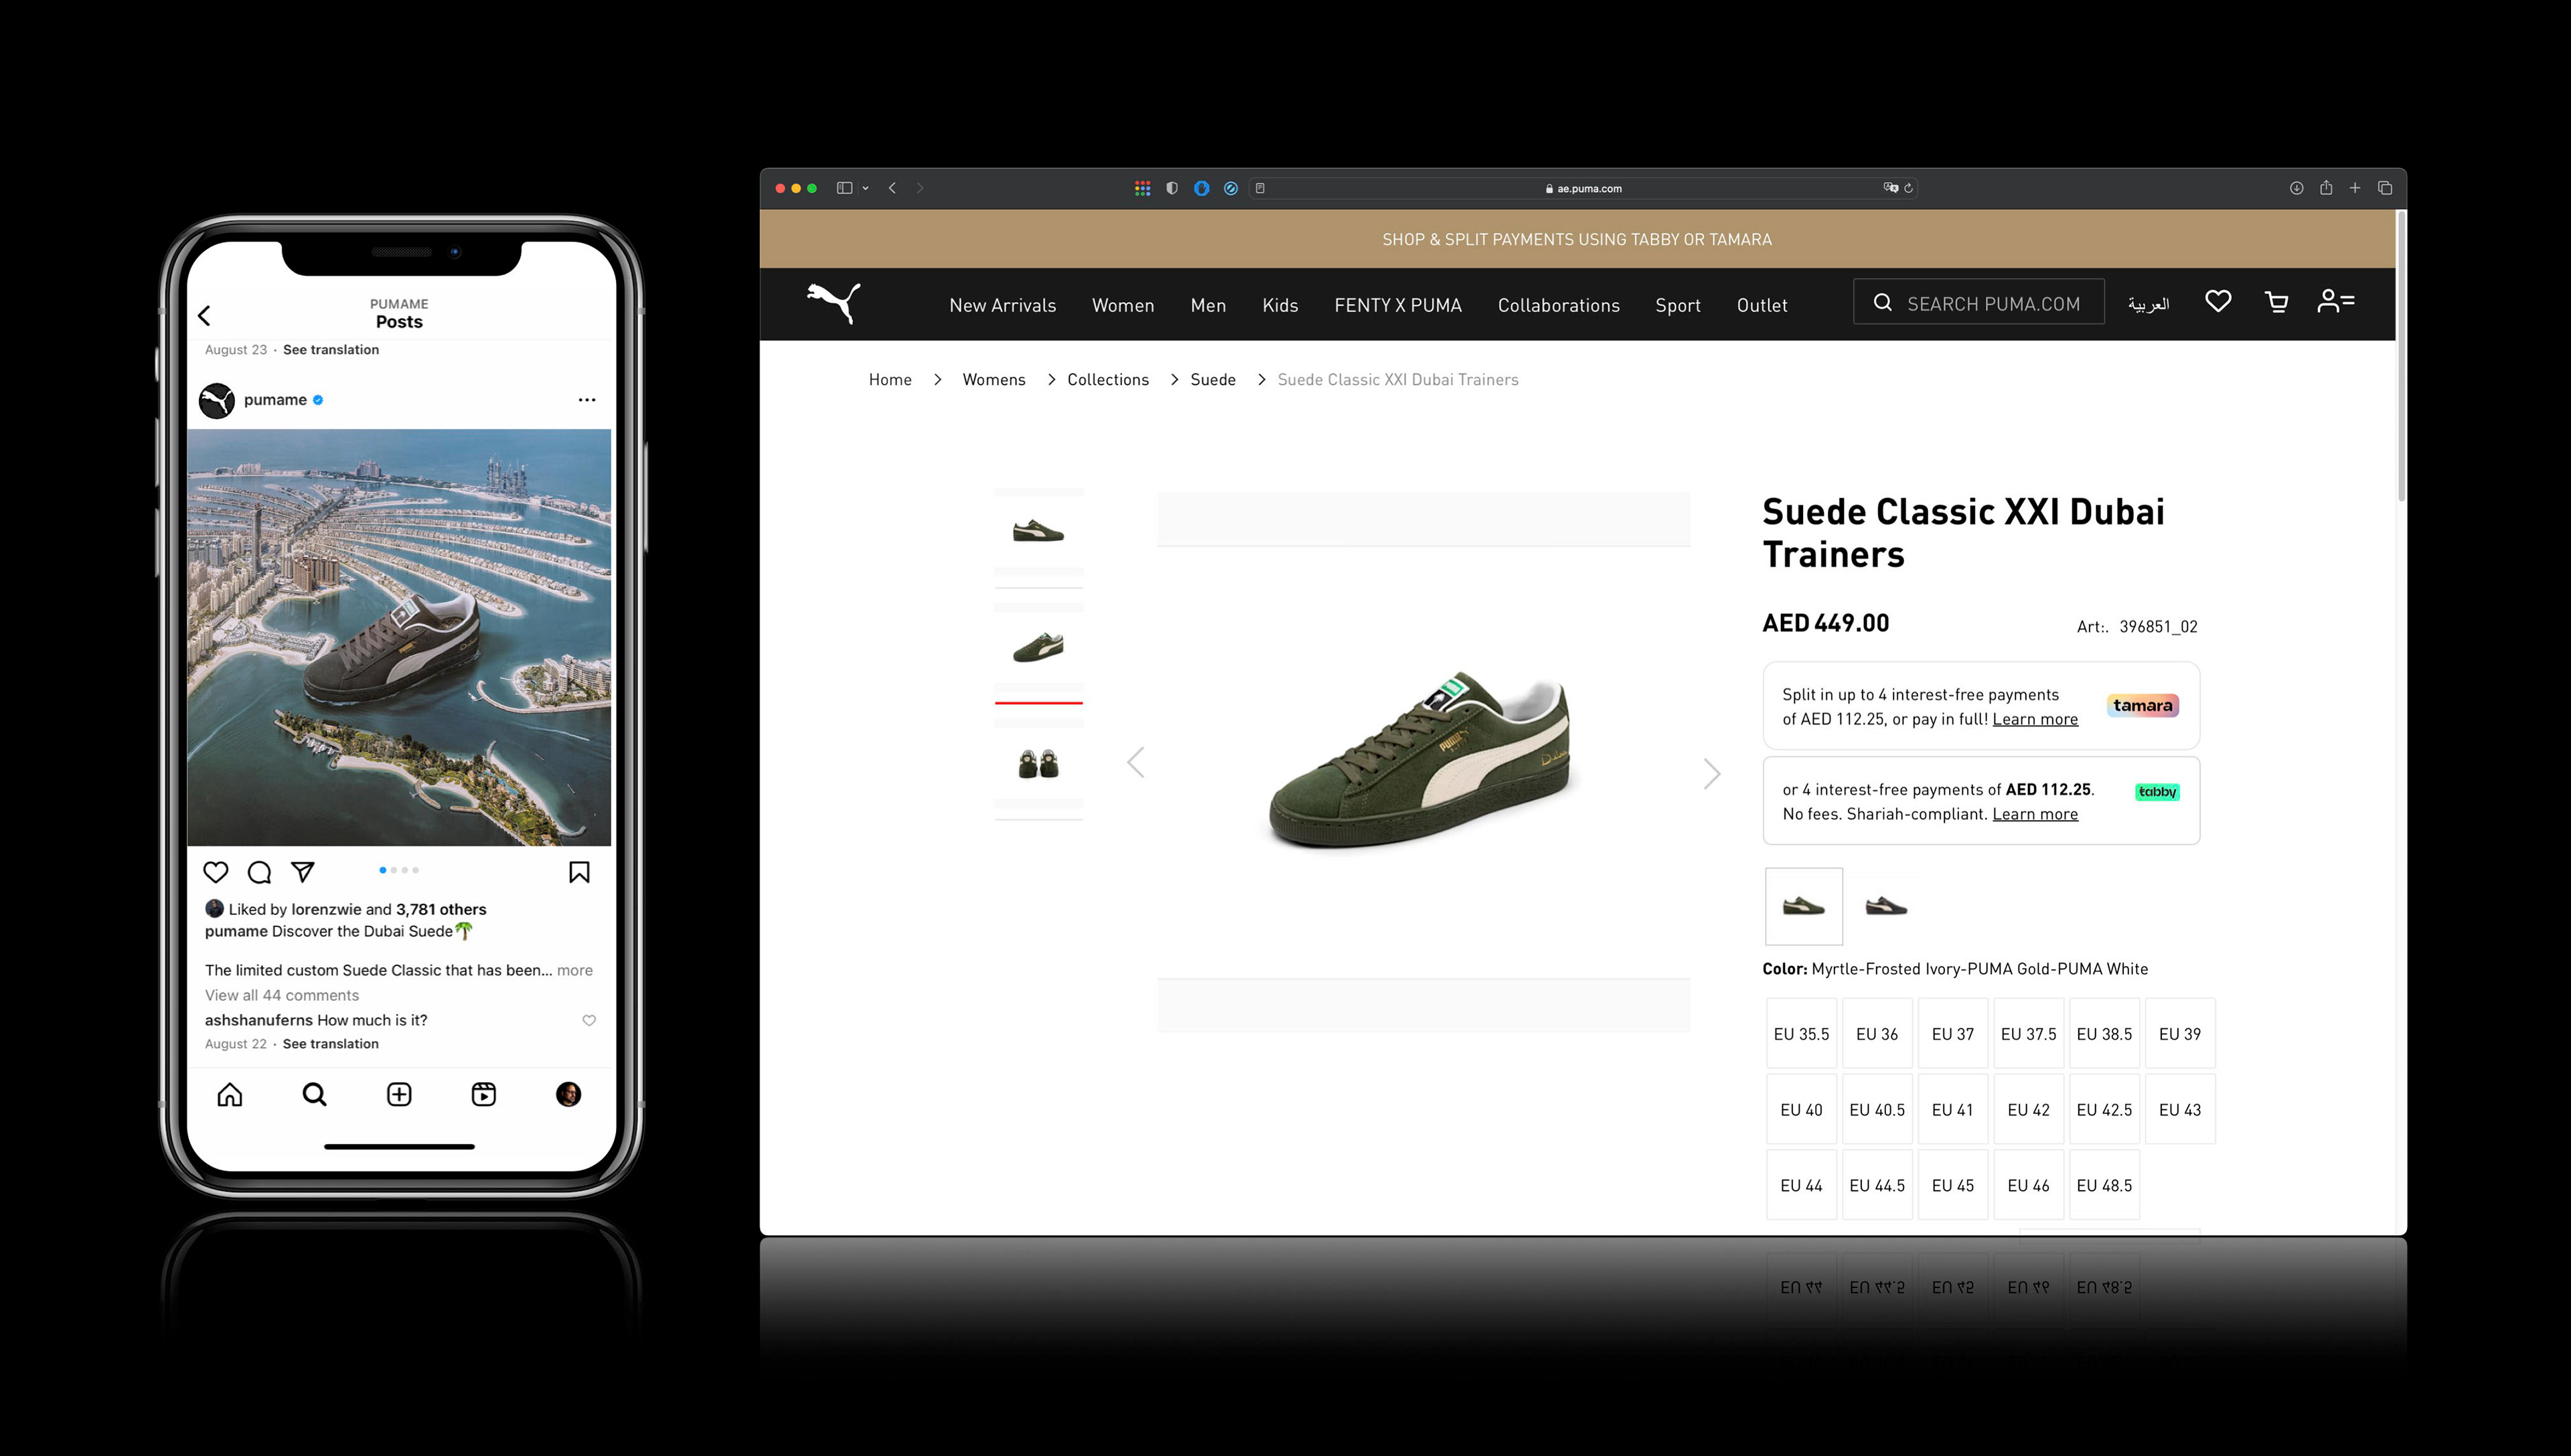Open a new Safari tab with plus
The image size is (2571, 1456).
pyautogui.click(x=2355, y=188)
